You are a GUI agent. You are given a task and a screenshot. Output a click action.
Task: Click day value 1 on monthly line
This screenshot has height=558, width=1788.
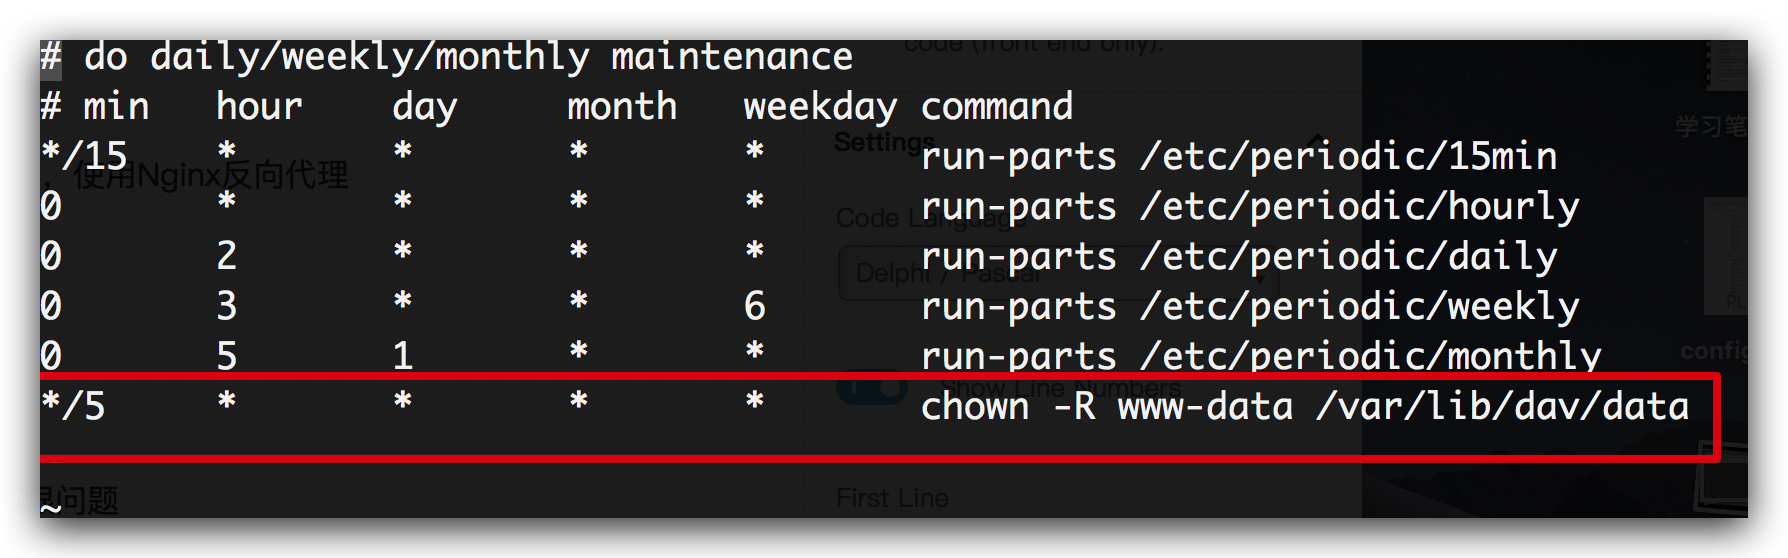(x=403, y=356)
